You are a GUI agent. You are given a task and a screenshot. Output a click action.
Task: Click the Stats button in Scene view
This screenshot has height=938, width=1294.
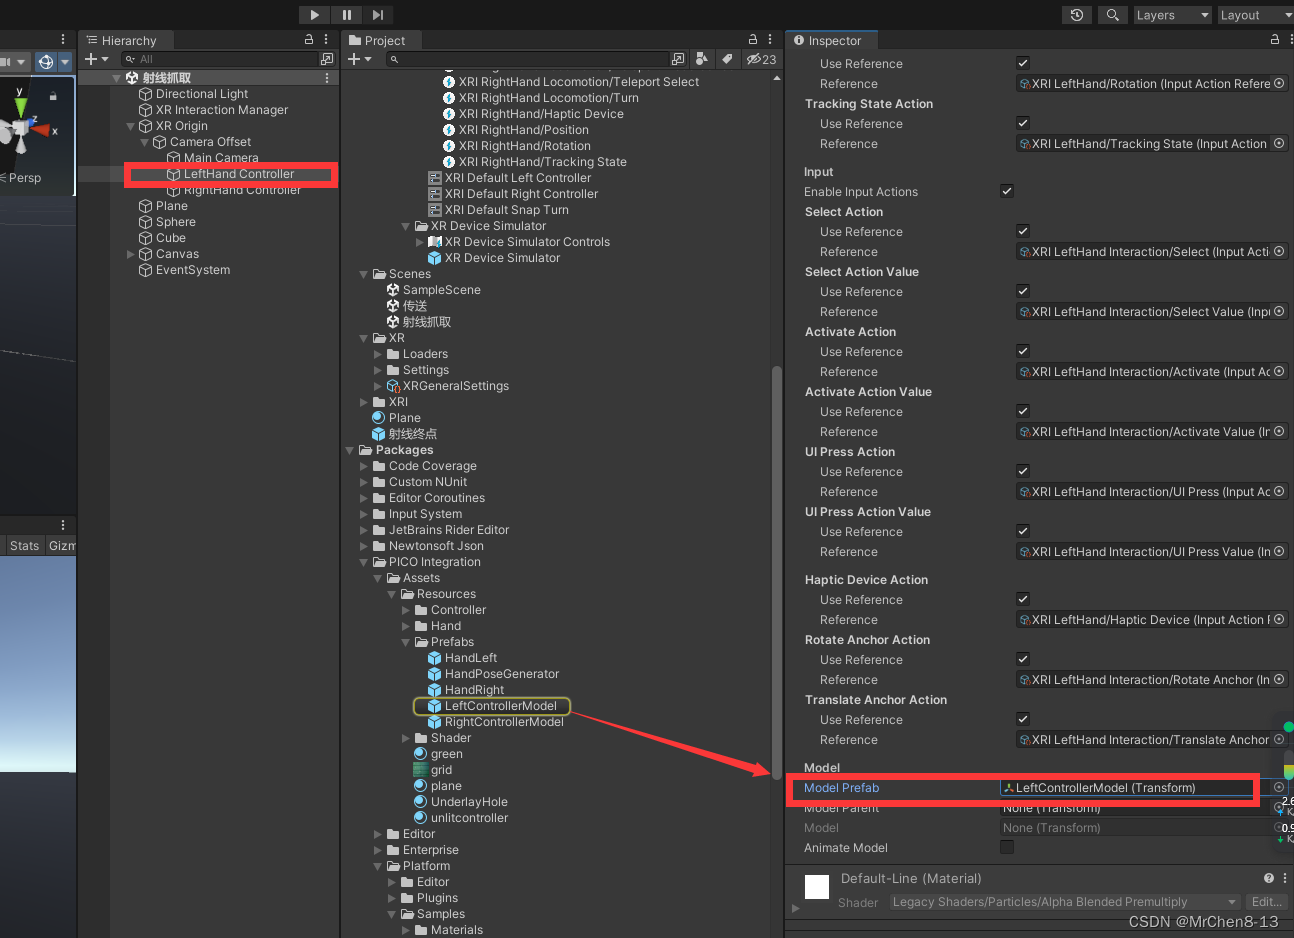click(x=23, y=545)
